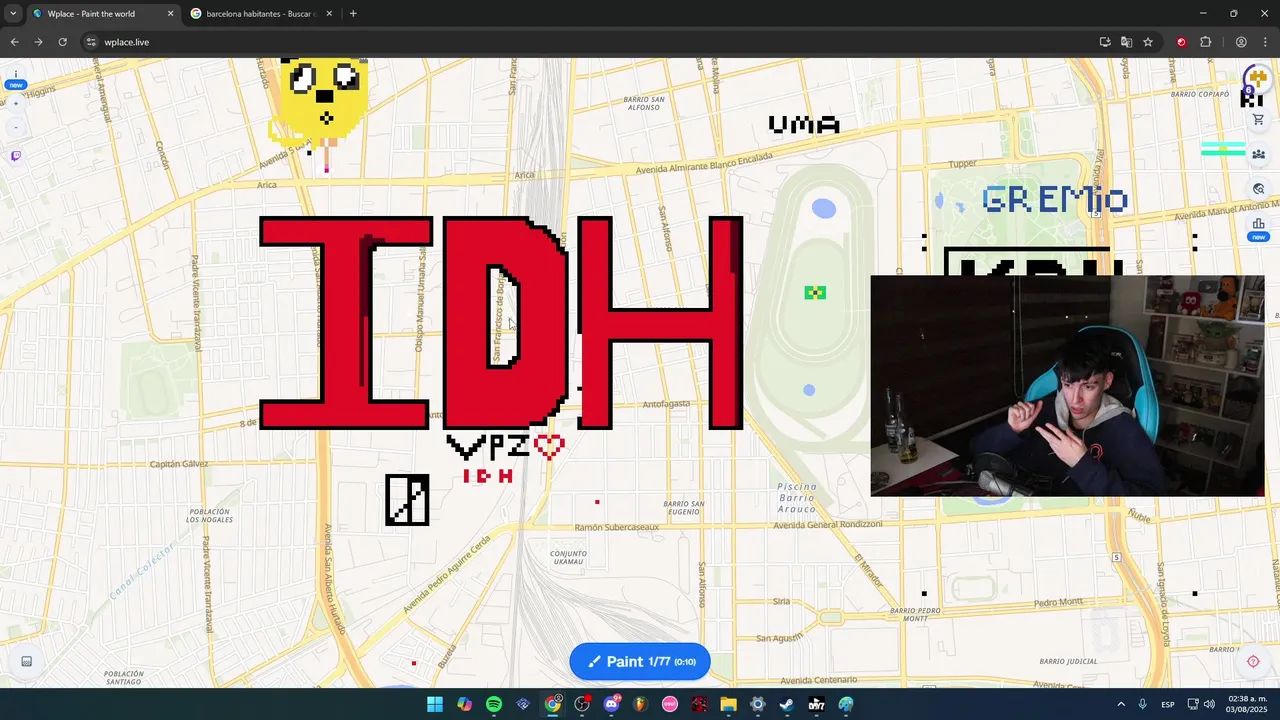Click the microphone tray icon
This screenshot has height=720, width=1280.
(x=1142, y=704)
